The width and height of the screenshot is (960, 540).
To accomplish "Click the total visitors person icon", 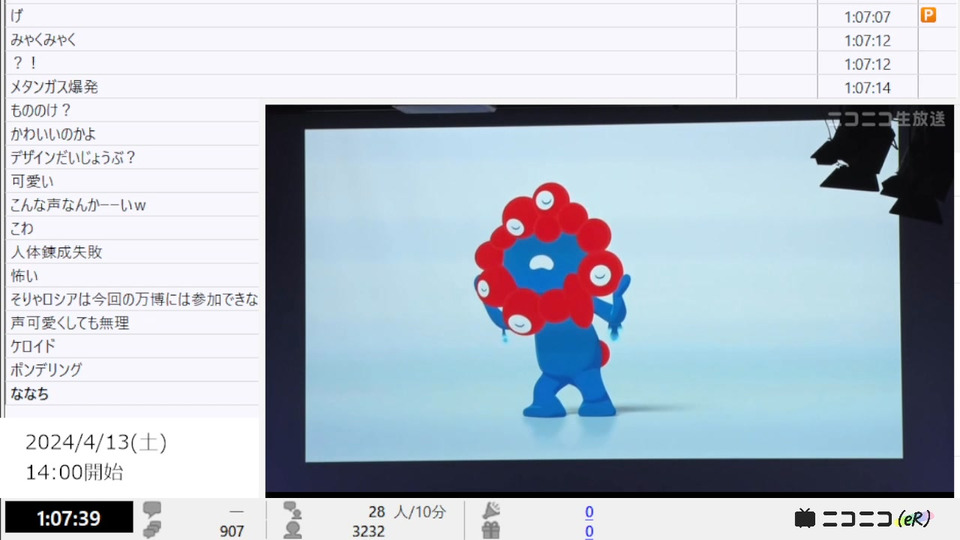I will click(x=292, y=530).
